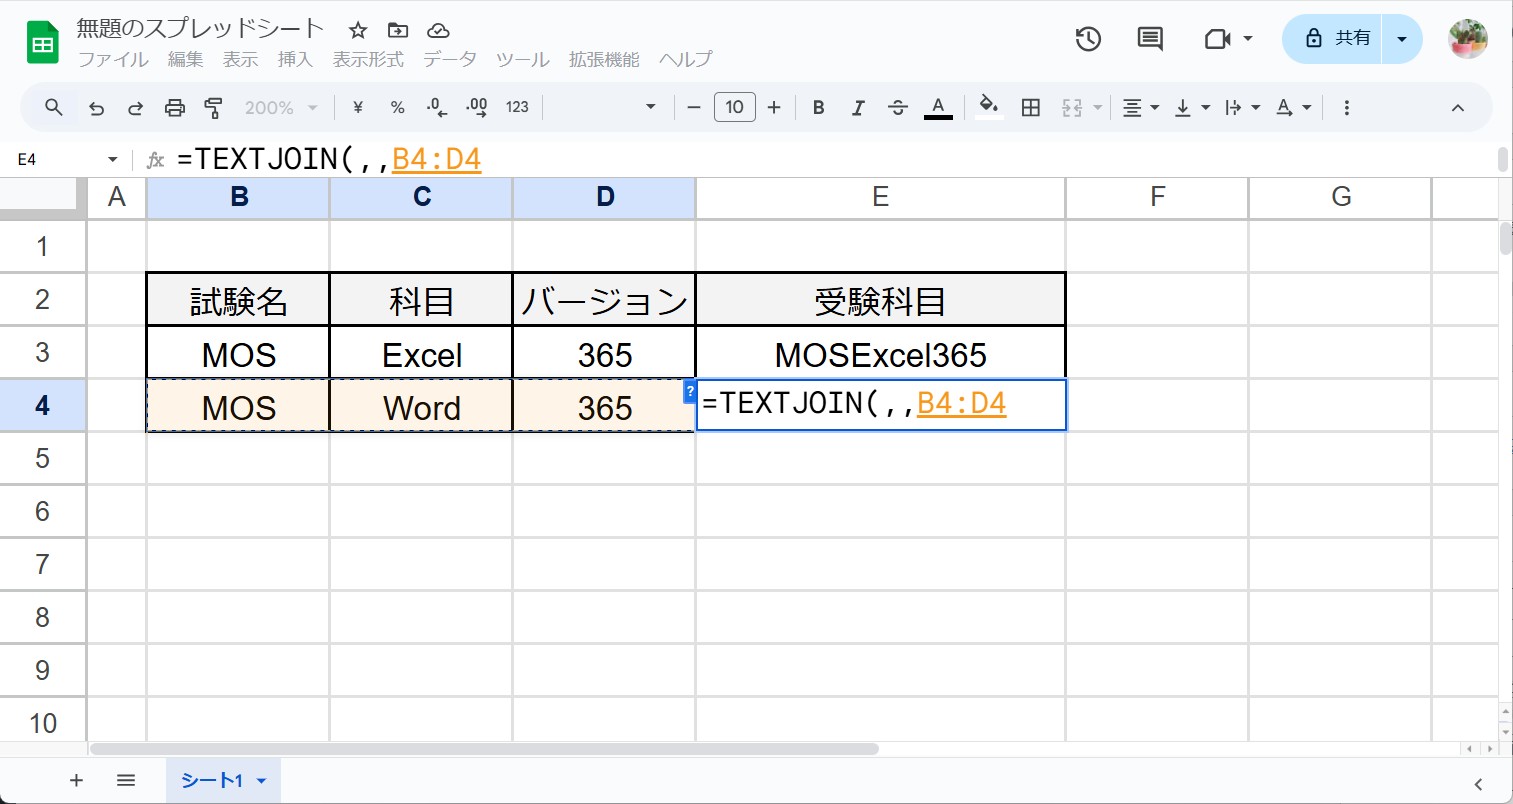Screen dimensions: 1513x804
Task: Toggle italic formatting
Action: tap(858, 107)
